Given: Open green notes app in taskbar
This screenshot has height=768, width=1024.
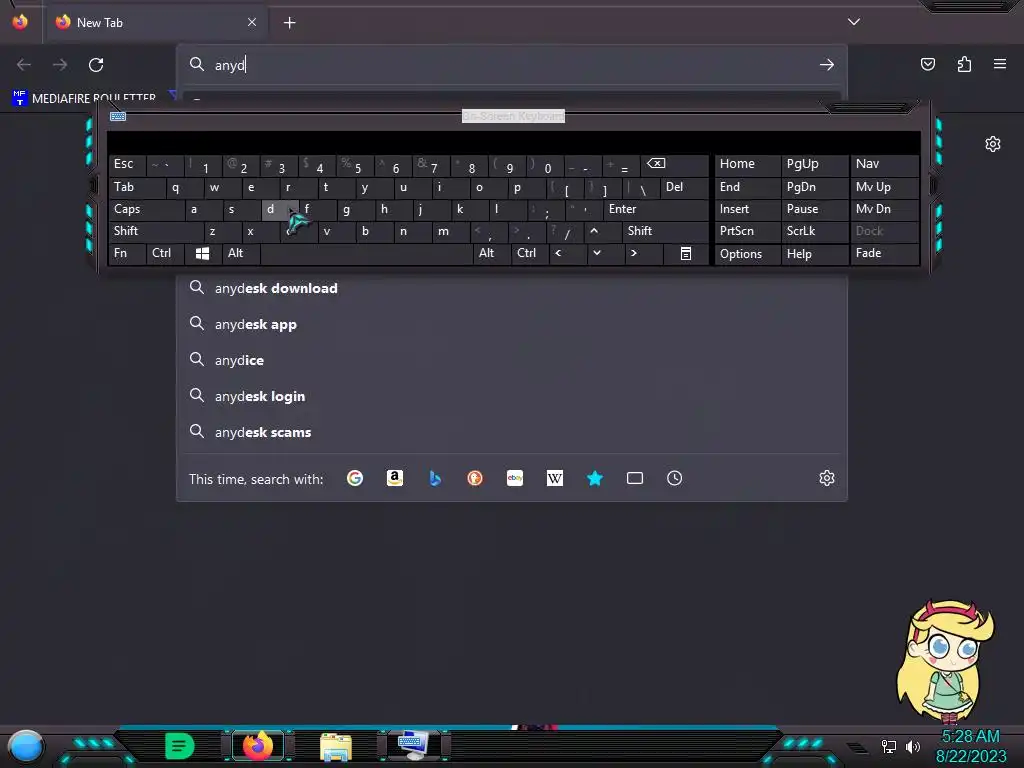Looking at the screenshot, I should tap(180, 746).
